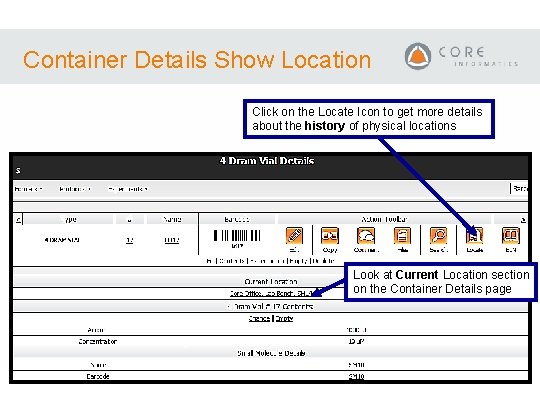Viewport: 540px width, 405px height.
Task: Click the Delete link below action toolbar
Action: 323,261
